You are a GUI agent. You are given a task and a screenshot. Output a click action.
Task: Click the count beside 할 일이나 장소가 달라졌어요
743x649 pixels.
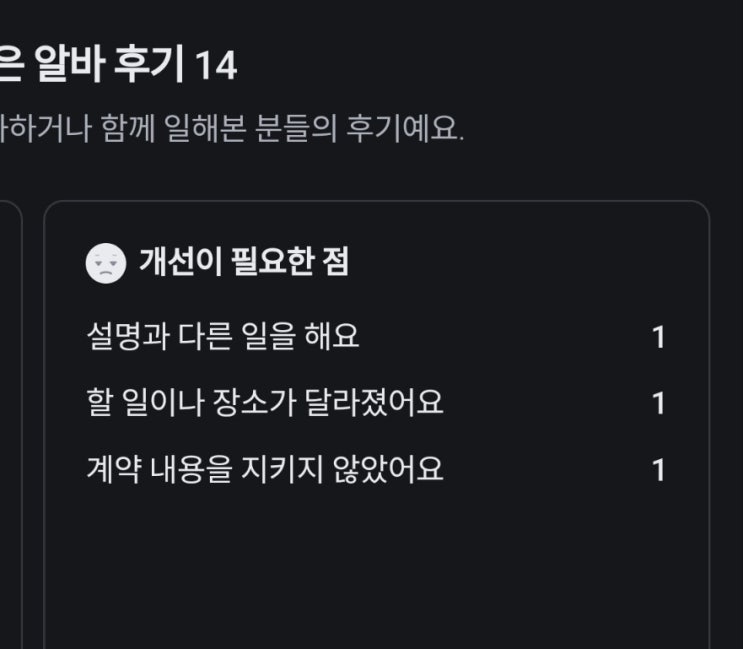click(659, 404)
